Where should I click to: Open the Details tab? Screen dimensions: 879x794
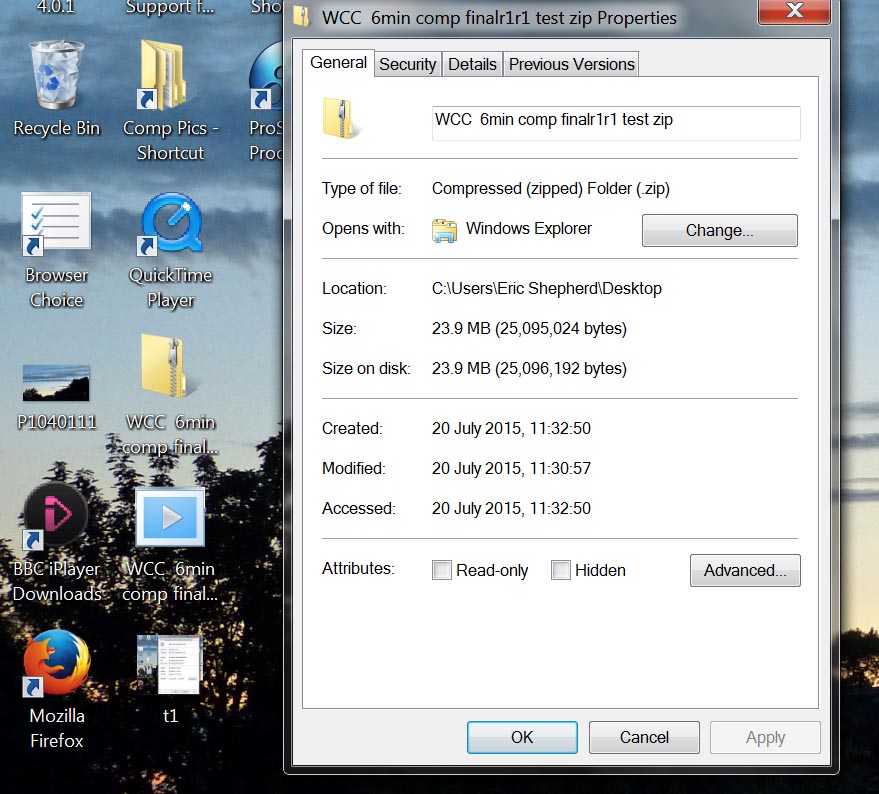coord(472,64)
